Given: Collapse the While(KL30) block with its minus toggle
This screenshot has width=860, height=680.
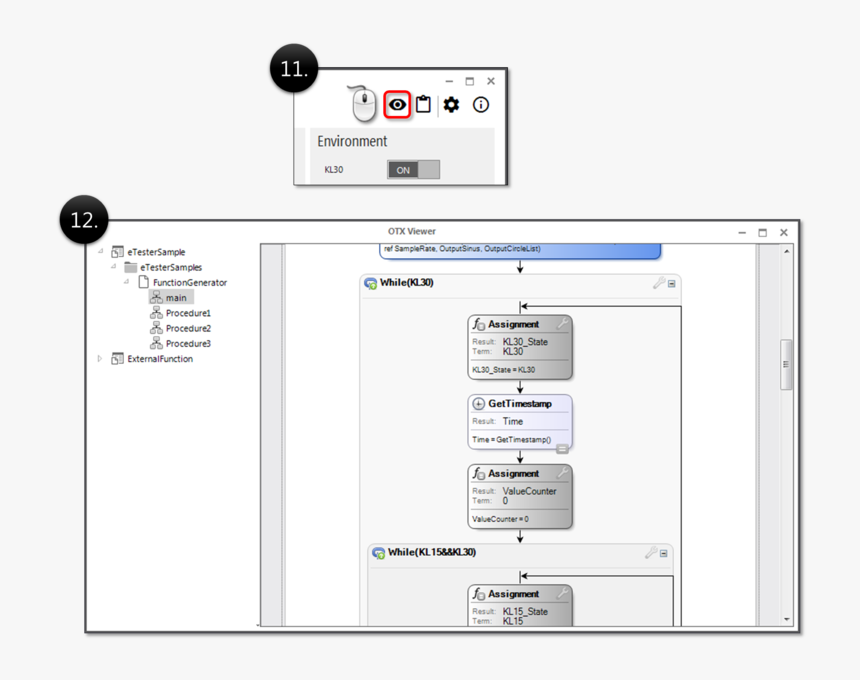Looking at the screenshot, I should tap(670, 283).
